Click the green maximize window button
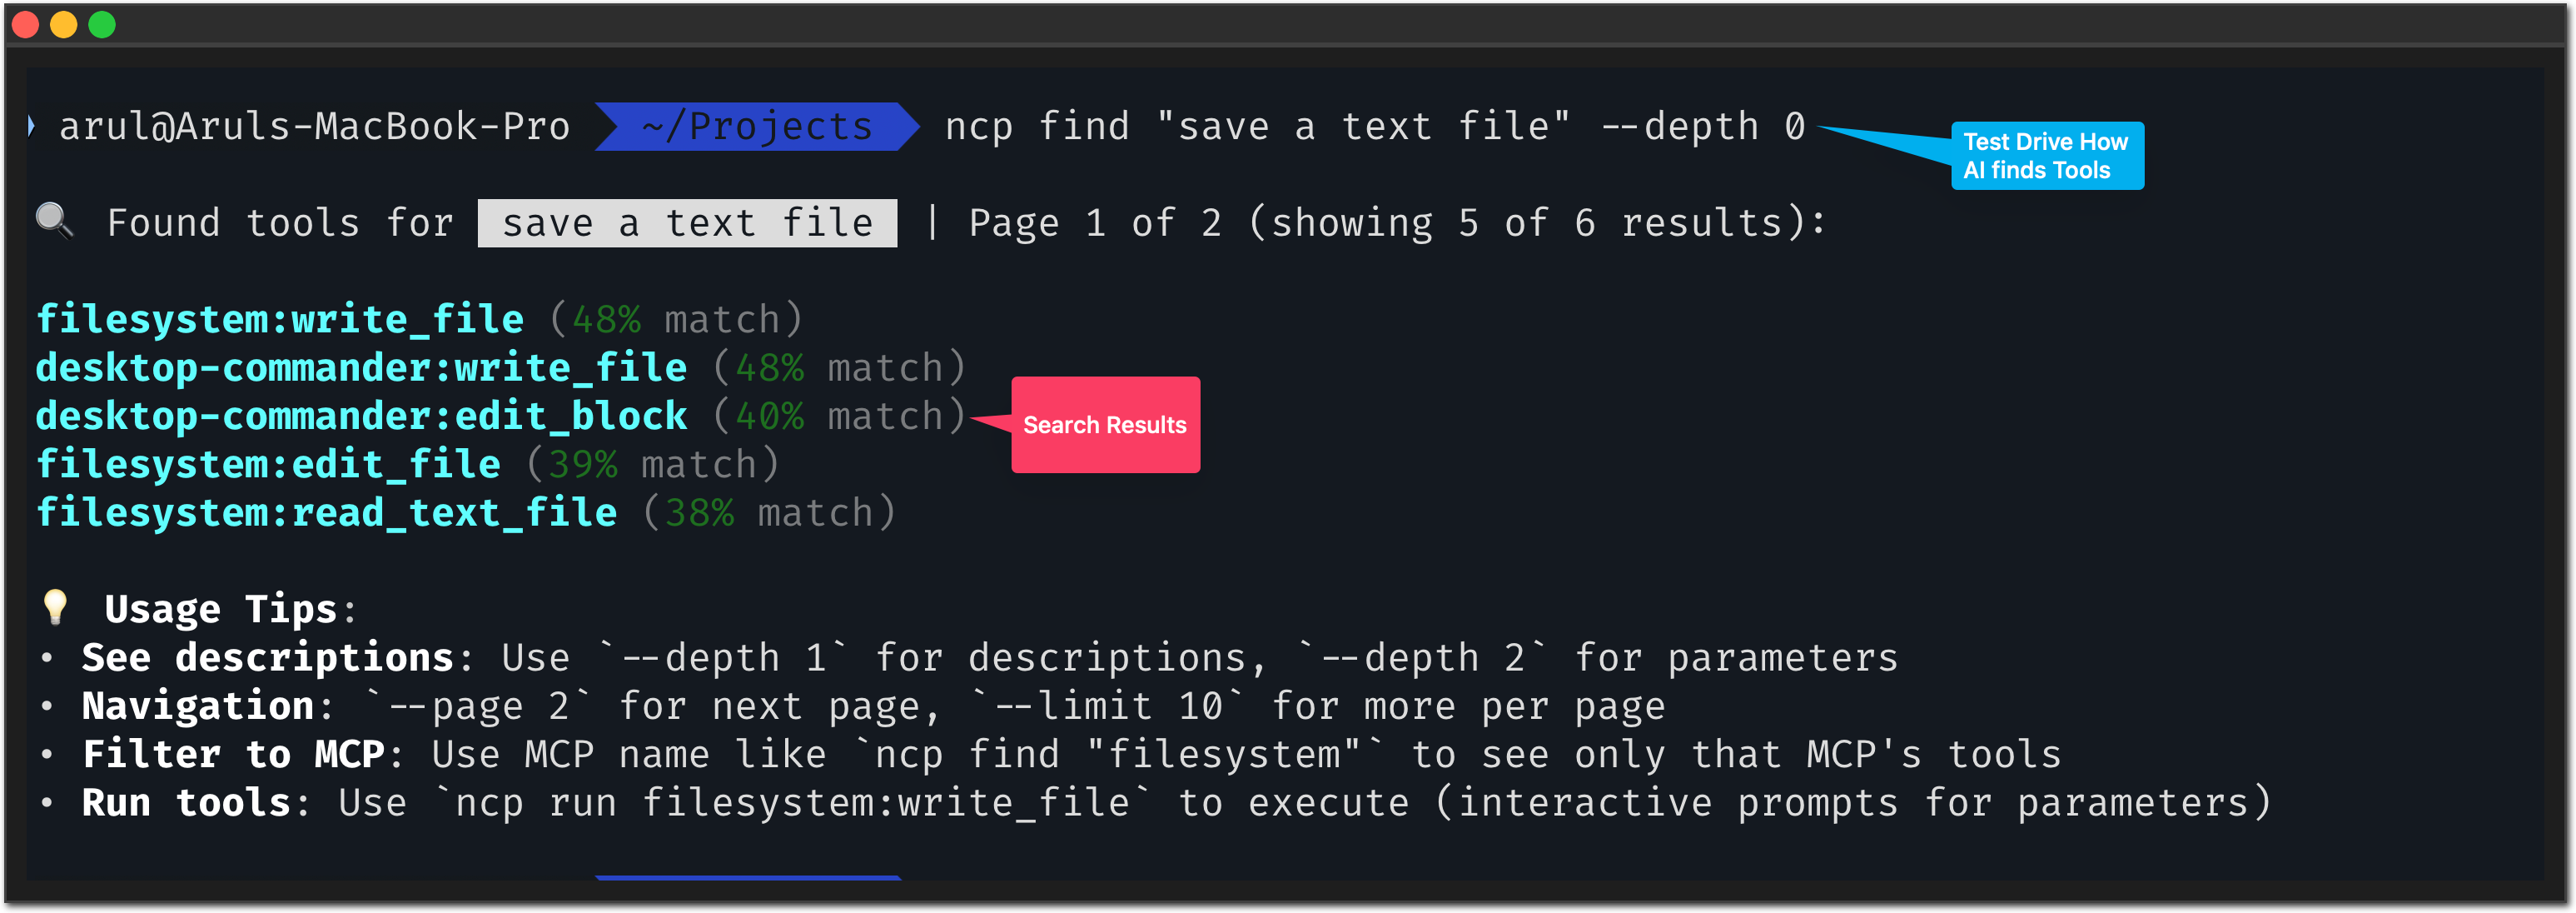This screenshot has width=2576, height=913. (x=102, y=24)
